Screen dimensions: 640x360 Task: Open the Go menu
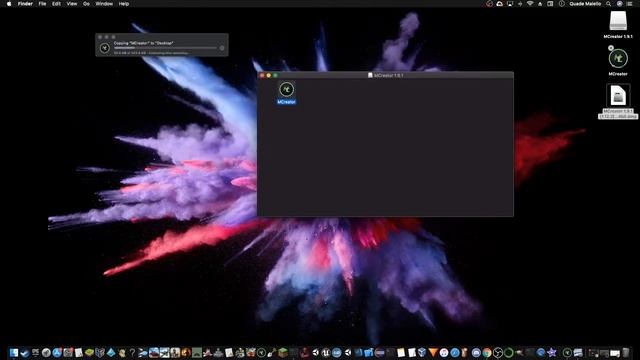pyautogui.click(x=86, y=4)
